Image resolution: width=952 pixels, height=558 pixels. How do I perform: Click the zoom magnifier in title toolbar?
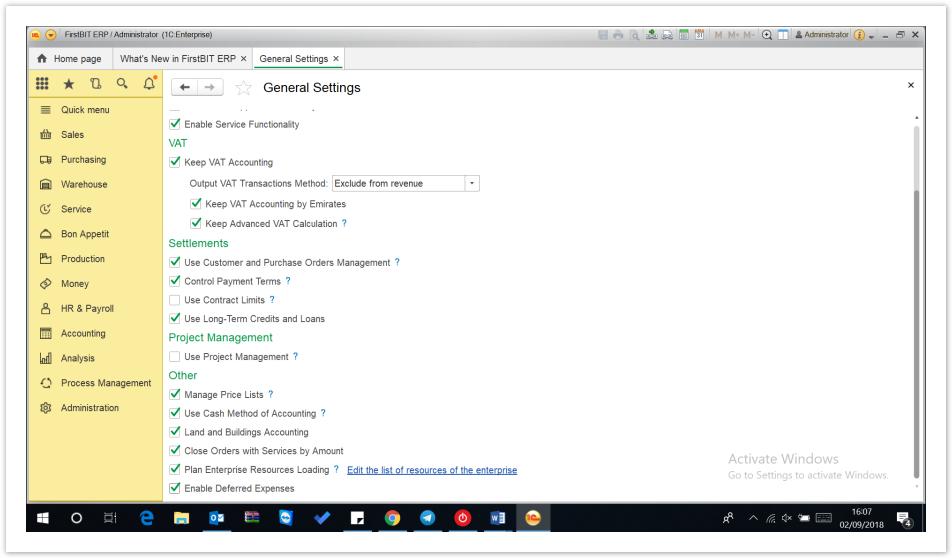click(x=767, y=35)
